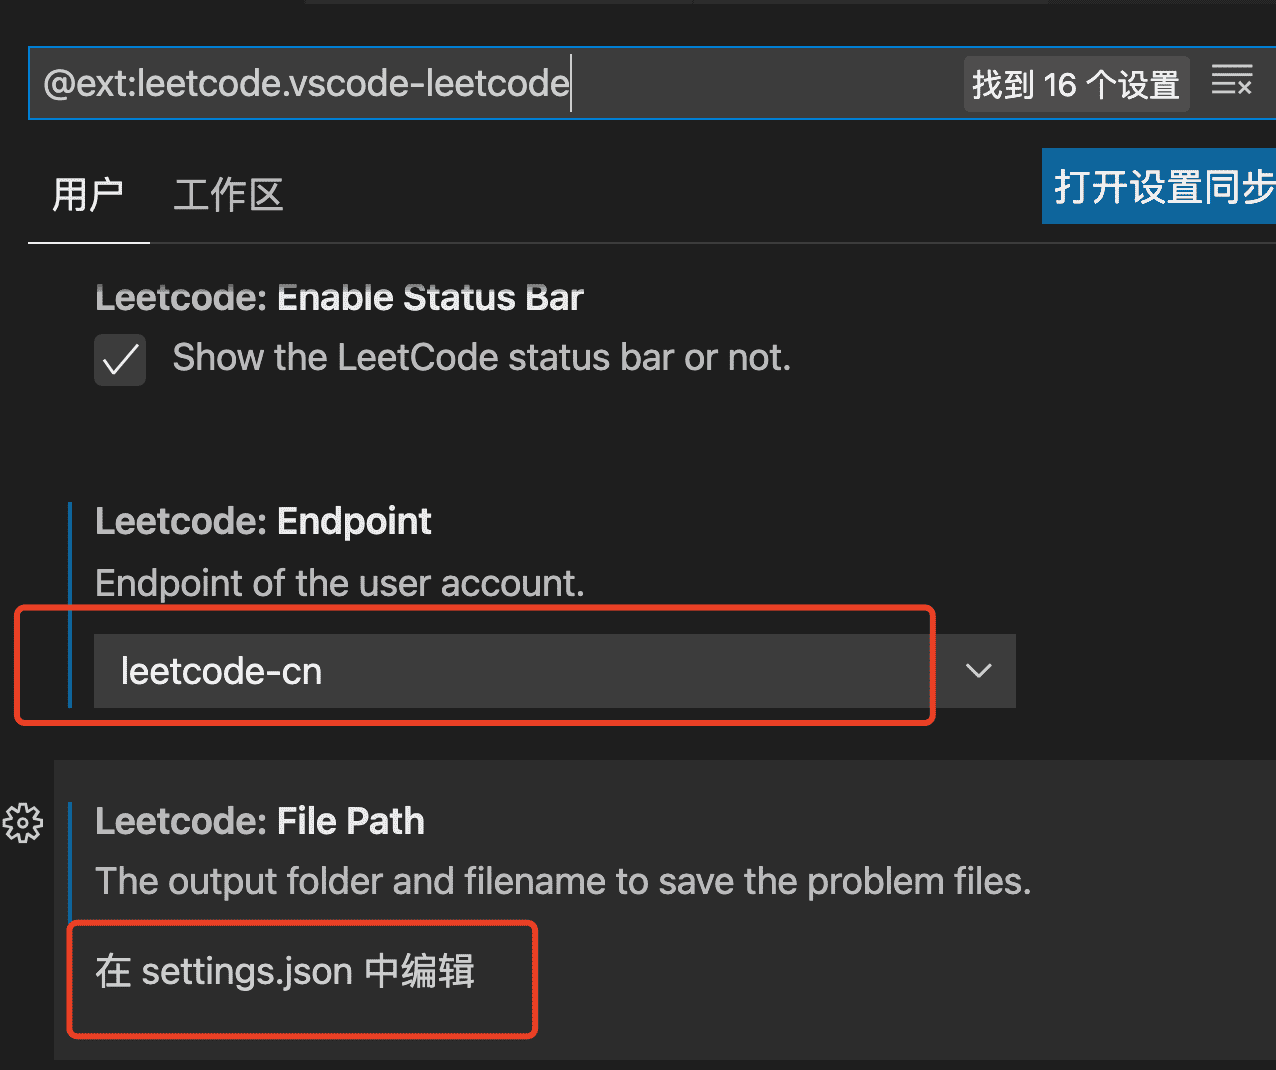Click the 'Show the LeetCode status bar or not' label
The width and height of the screenshot is (1276, 1070).
[481, 358]
